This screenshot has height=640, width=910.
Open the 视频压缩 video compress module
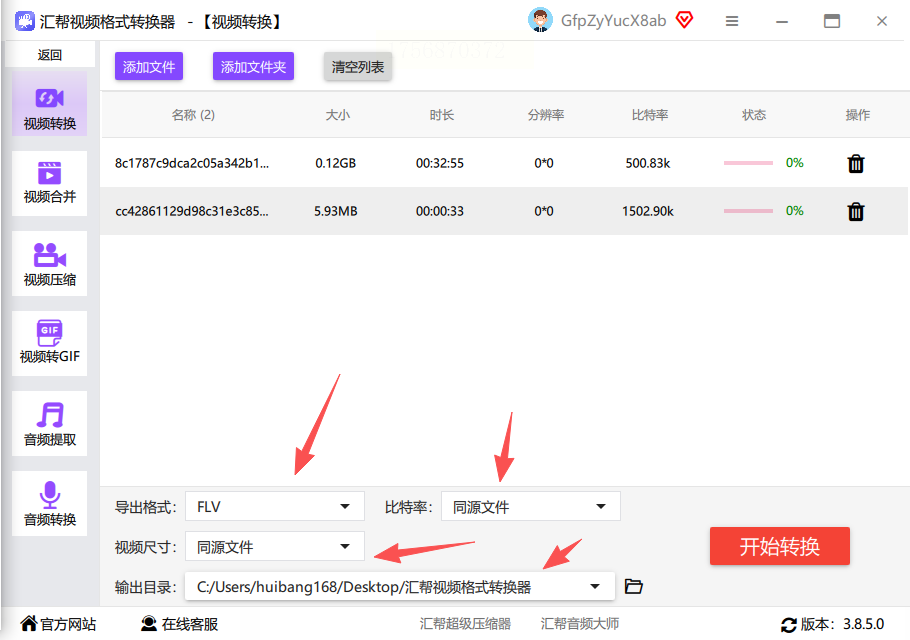[49, 263]
